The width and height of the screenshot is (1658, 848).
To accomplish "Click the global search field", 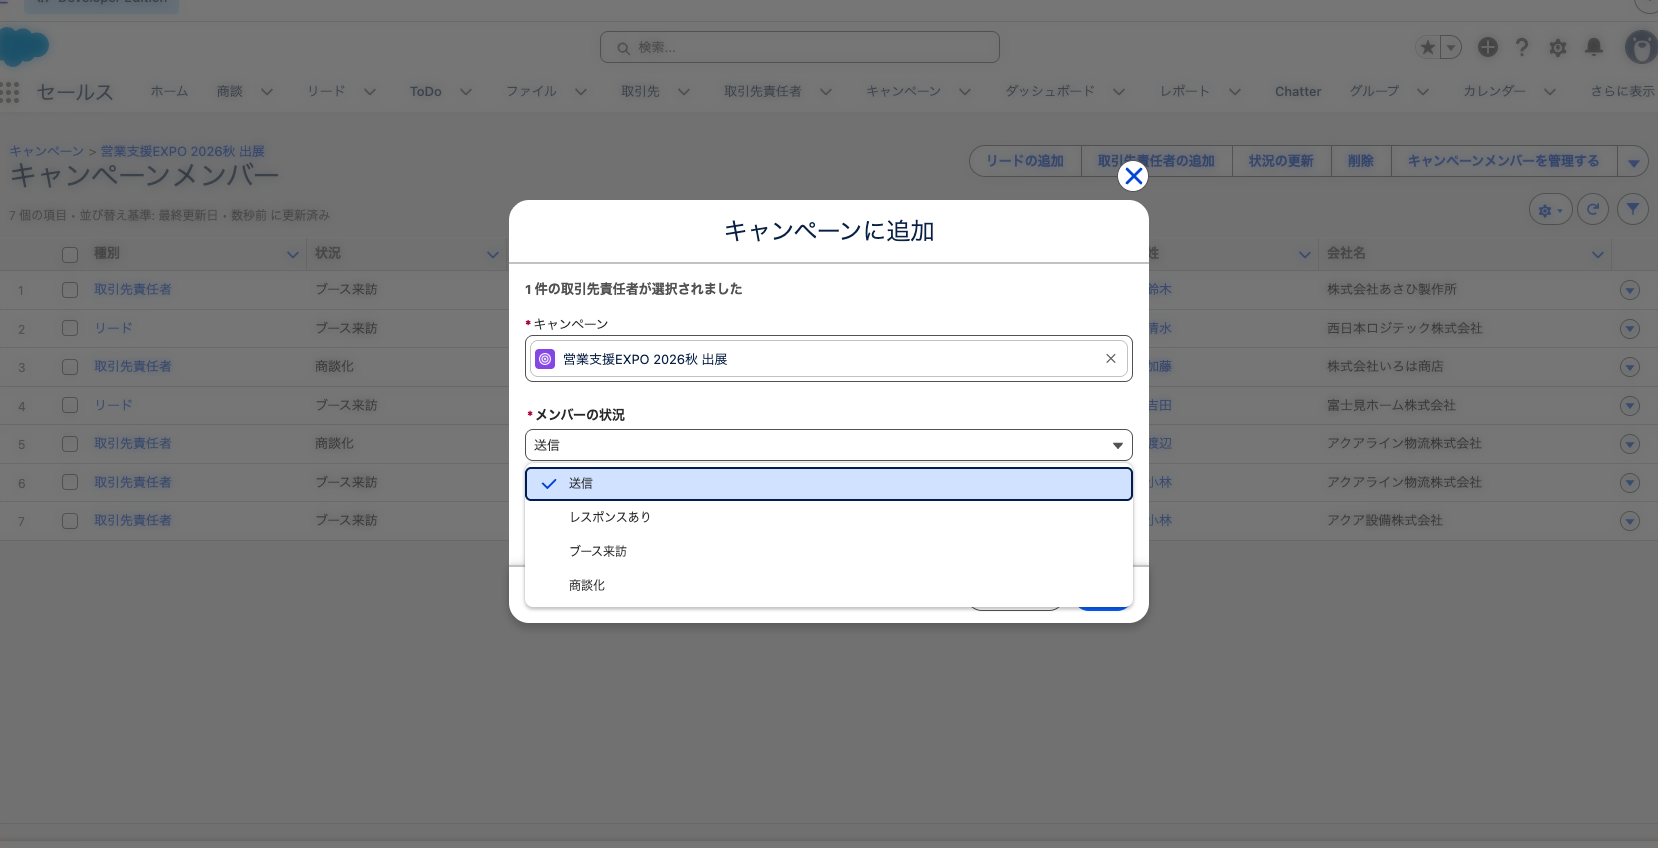I will (799, 47).
